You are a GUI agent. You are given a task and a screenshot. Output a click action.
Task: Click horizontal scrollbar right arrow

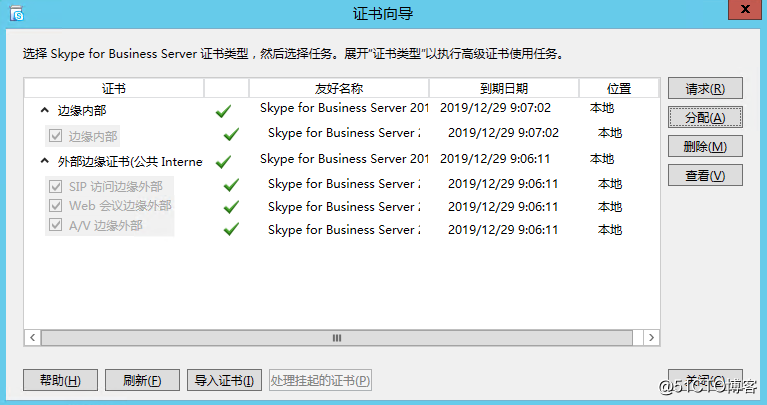point(651,338)
